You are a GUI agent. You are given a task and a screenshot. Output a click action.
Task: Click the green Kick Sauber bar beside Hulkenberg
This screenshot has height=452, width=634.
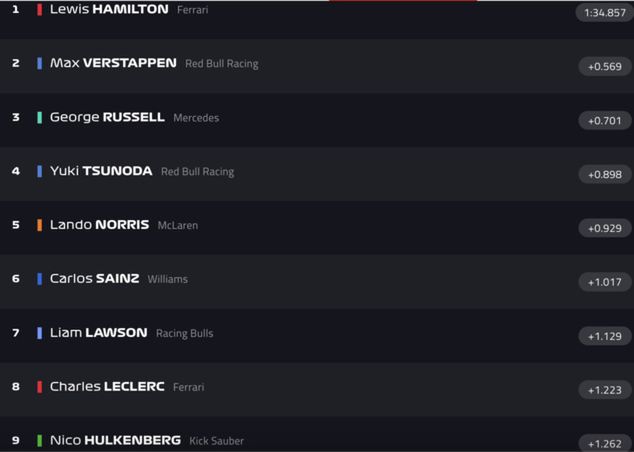pyautogui.click(x=40, y=440)
